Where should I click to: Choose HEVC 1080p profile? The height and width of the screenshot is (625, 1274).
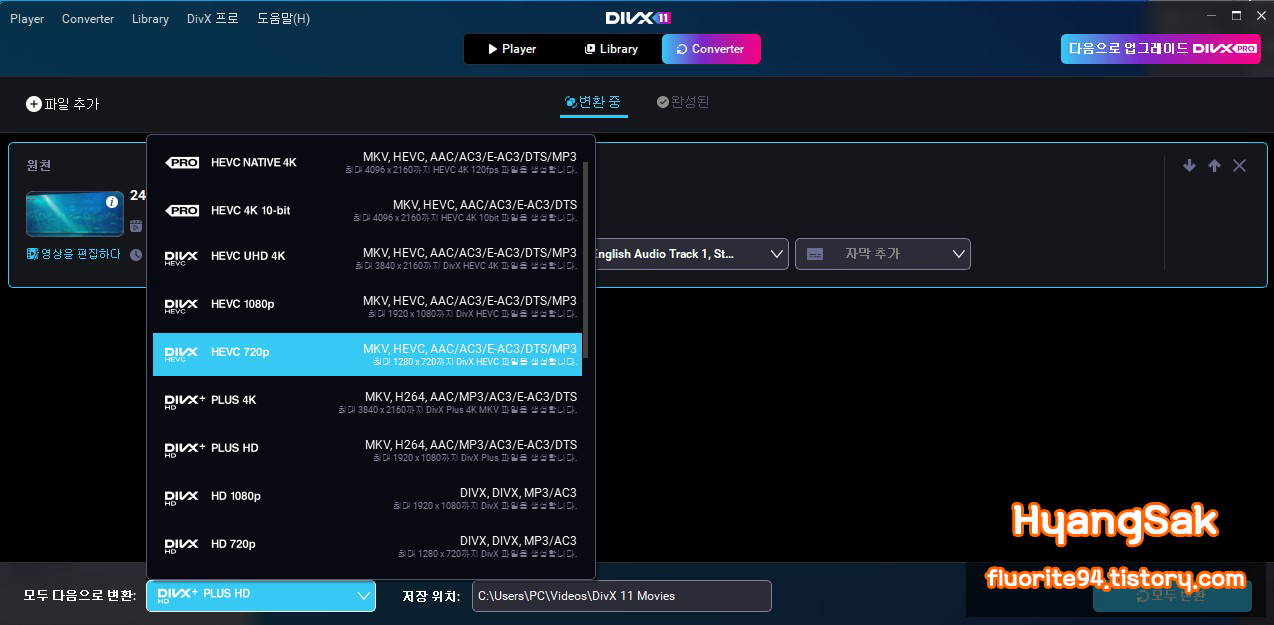pyautogui.click(x=367, y=306)
